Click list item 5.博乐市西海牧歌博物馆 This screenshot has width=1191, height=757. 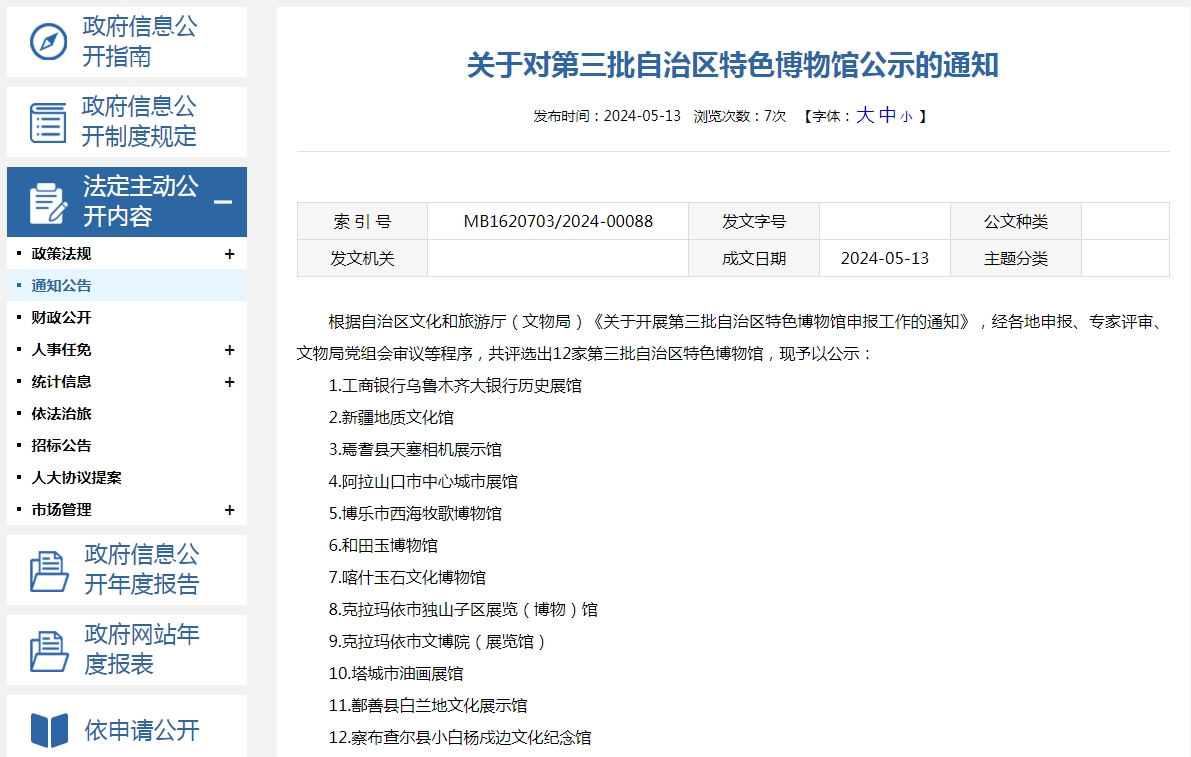coord(415,513)
